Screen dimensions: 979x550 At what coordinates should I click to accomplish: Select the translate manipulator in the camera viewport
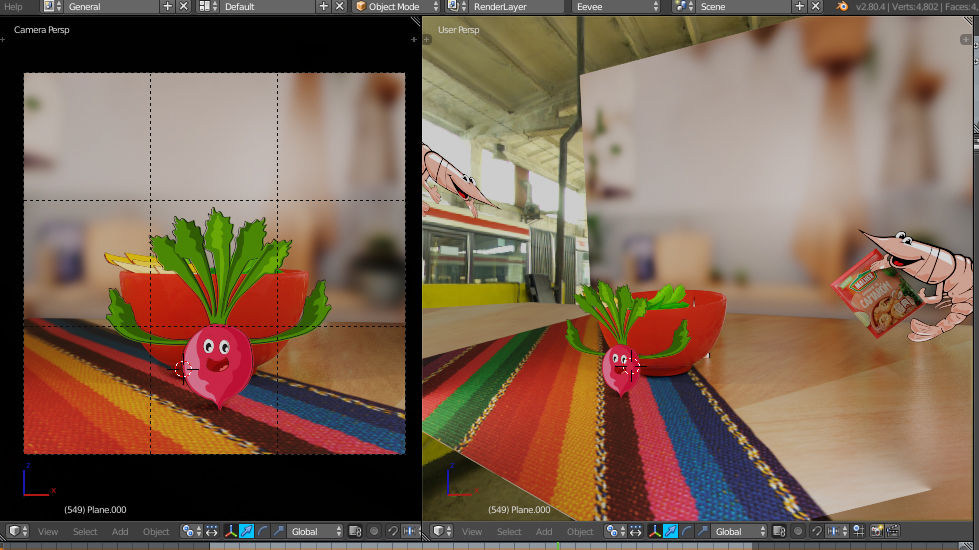click(247, 531)
